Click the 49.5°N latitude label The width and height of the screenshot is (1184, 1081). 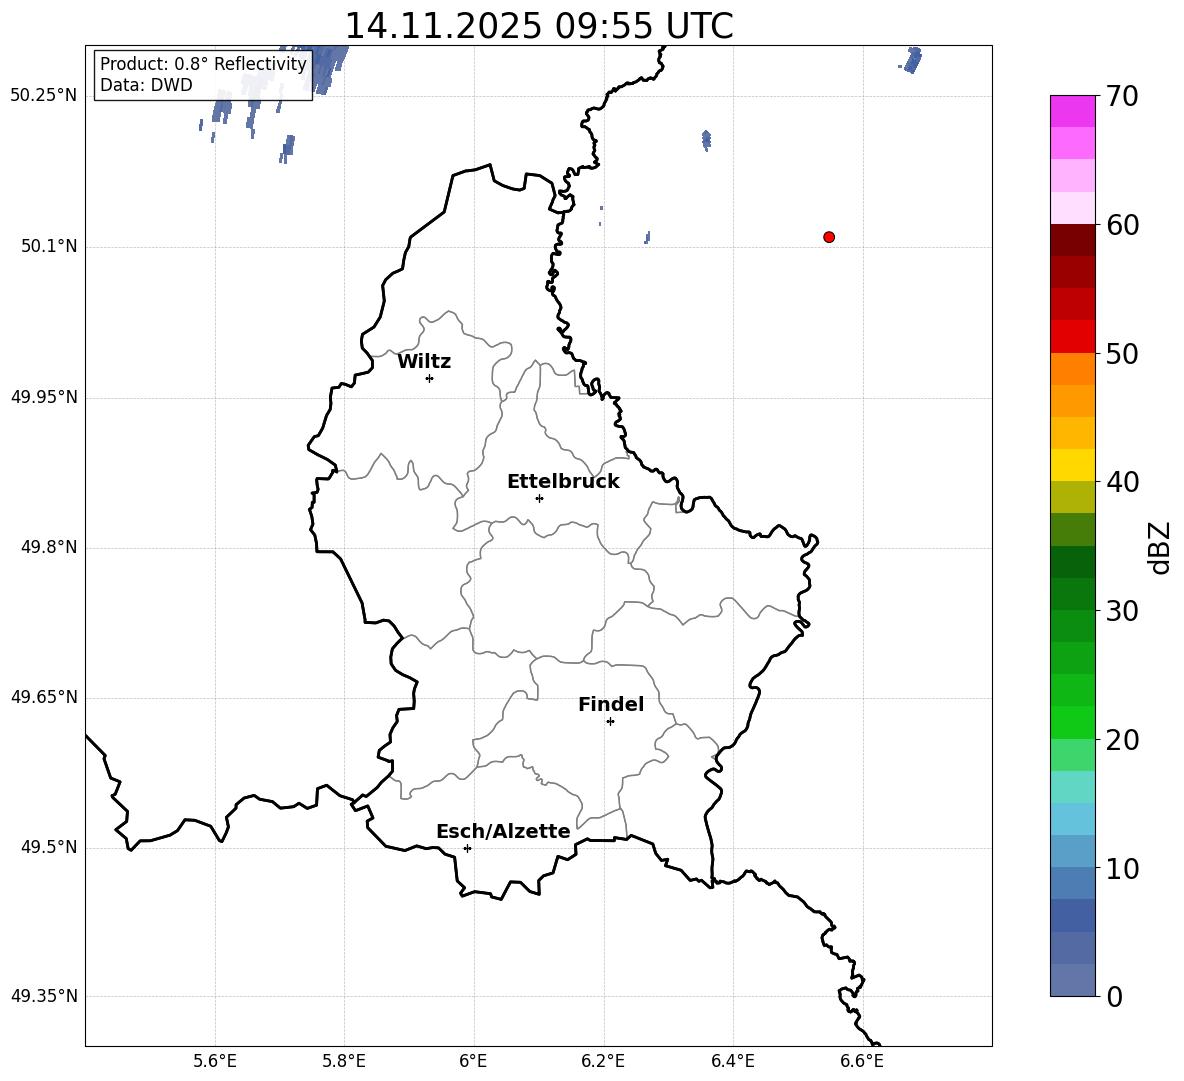click(50, 847)
